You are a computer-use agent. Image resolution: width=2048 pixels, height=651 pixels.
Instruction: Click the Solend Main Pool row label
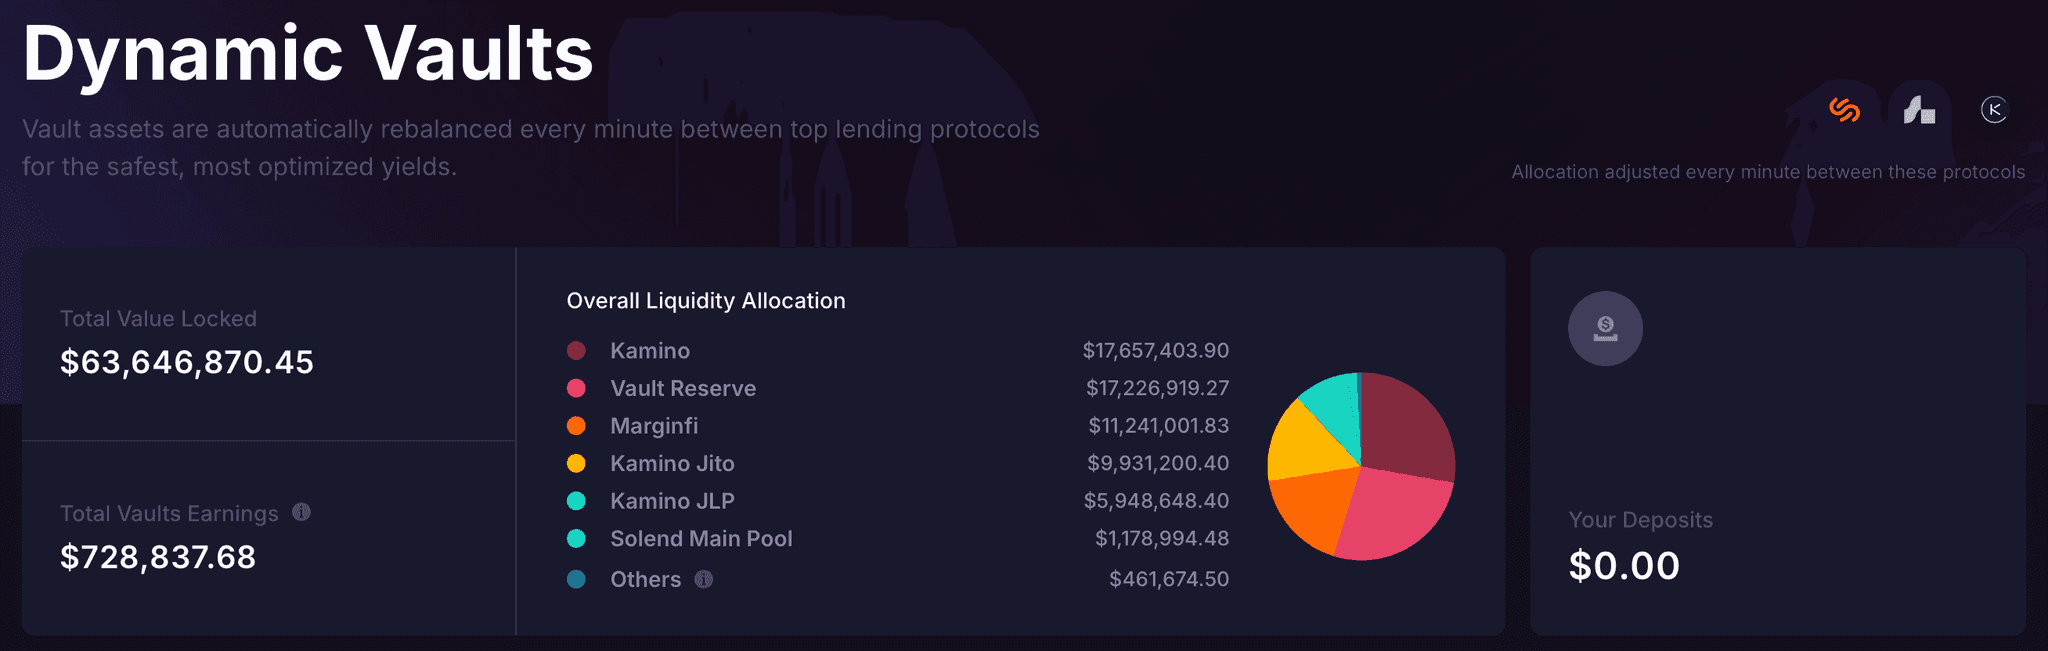coord(701,538)
